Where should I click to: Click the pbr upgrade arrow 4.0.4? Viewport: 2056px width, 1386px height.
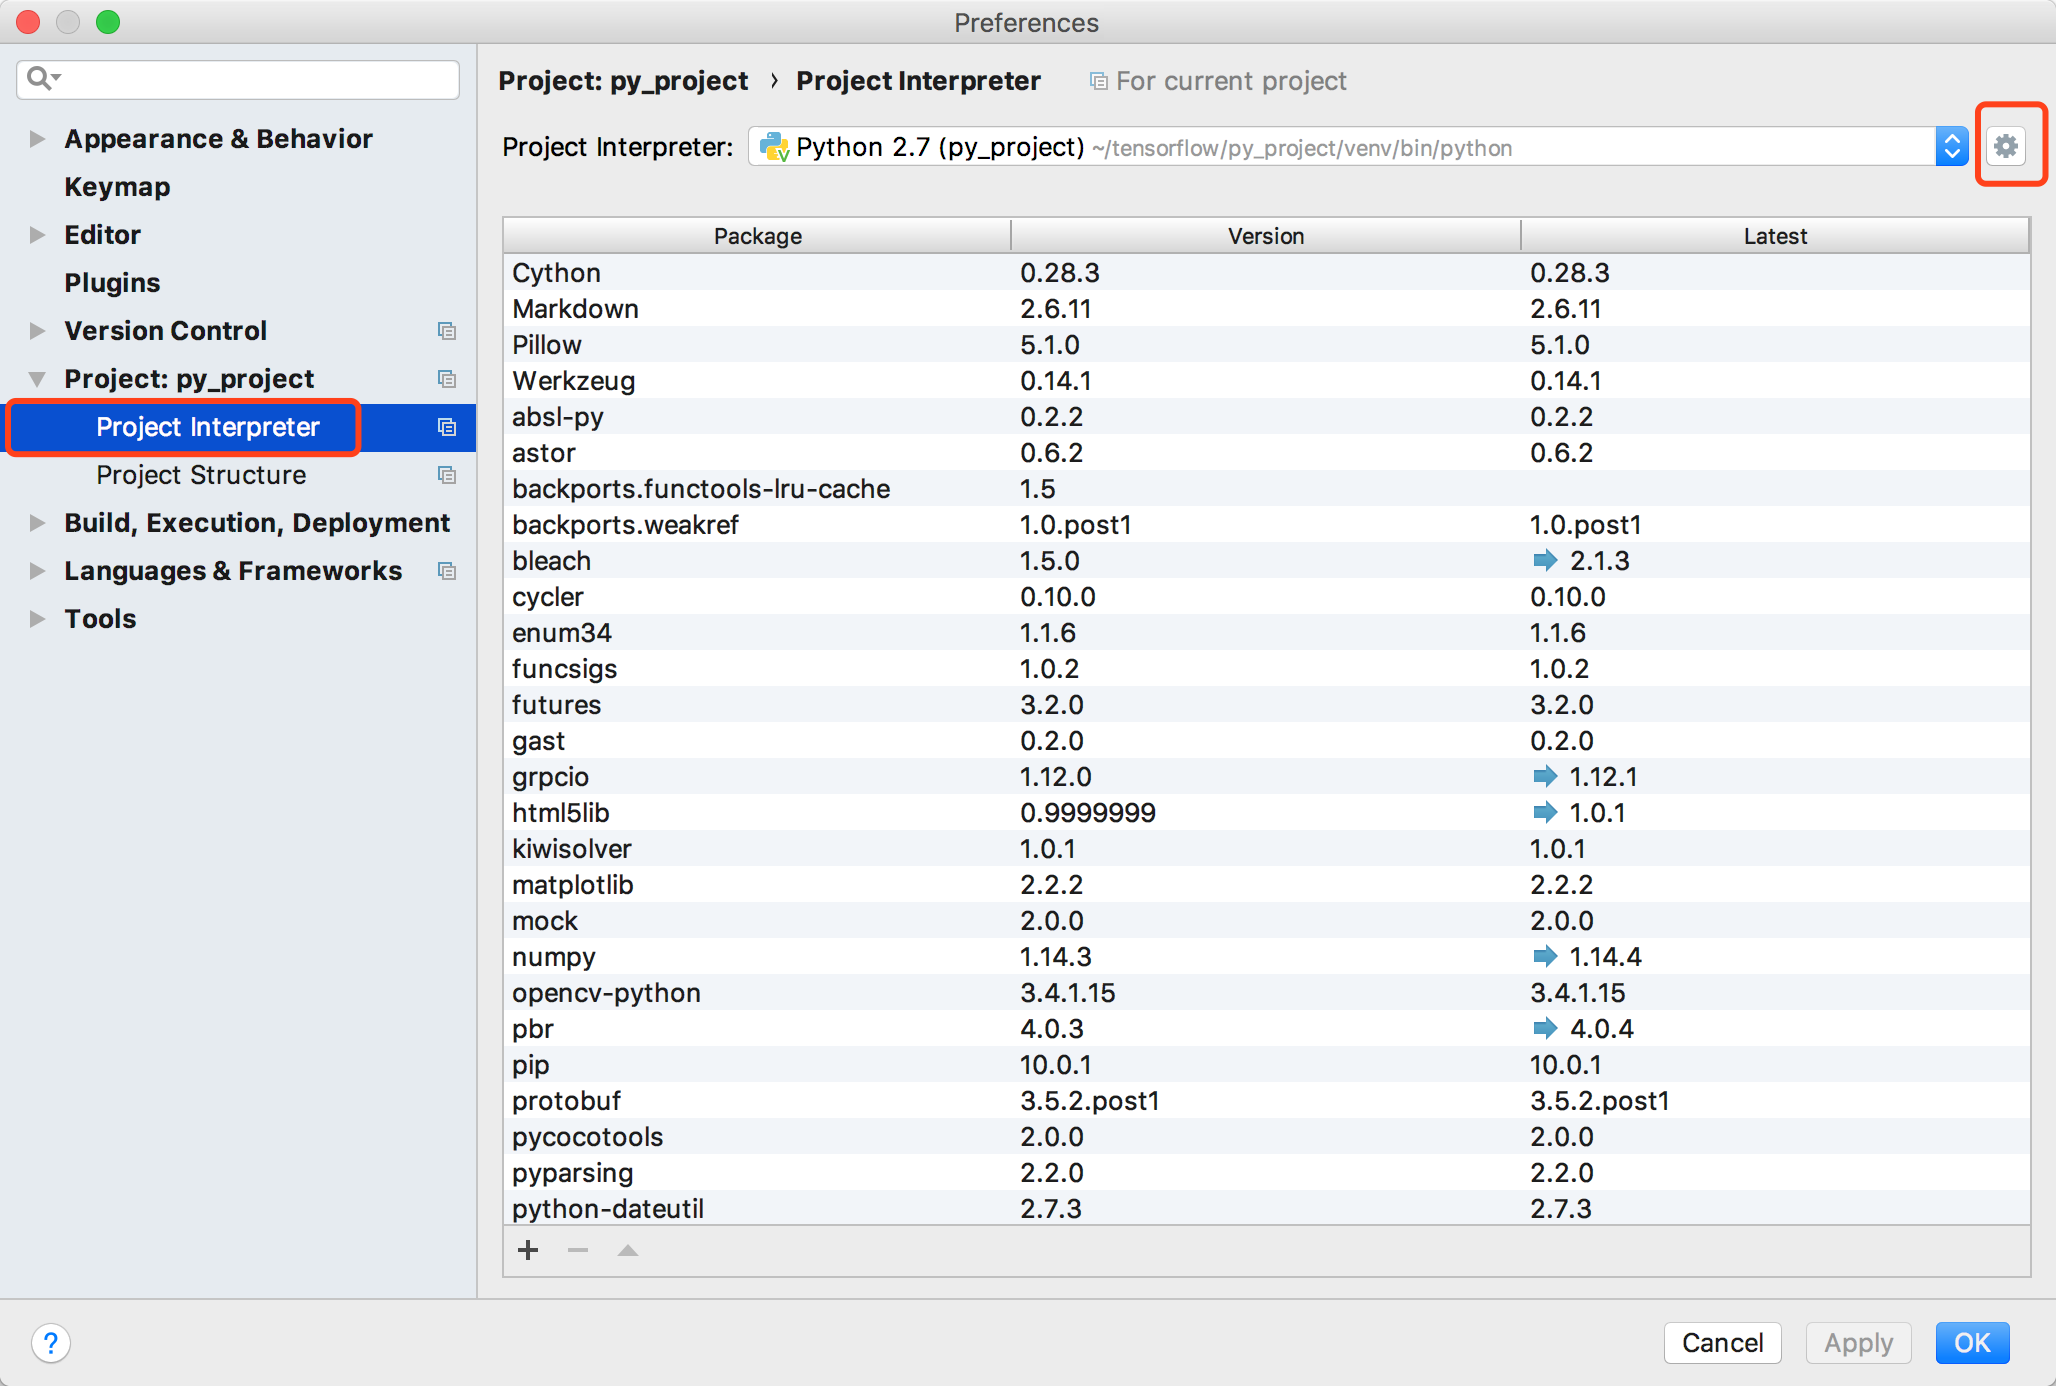click(x=1545, y=1028)
